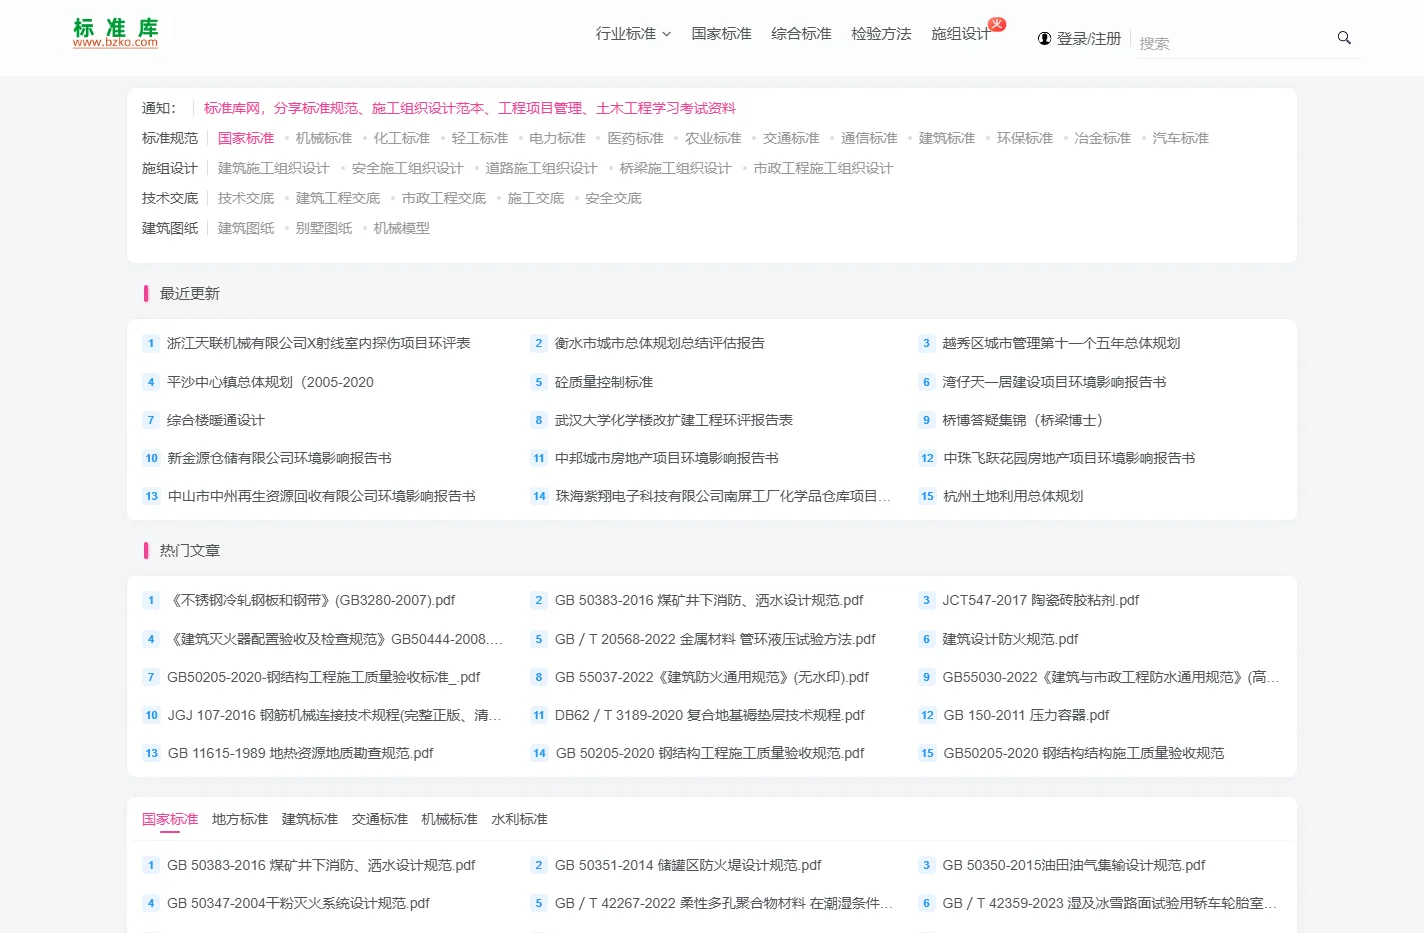Click the user icon beside 登录/注册
Image resolution: width=1424 pixels, height=933 pixels.
pos(1045,39)
